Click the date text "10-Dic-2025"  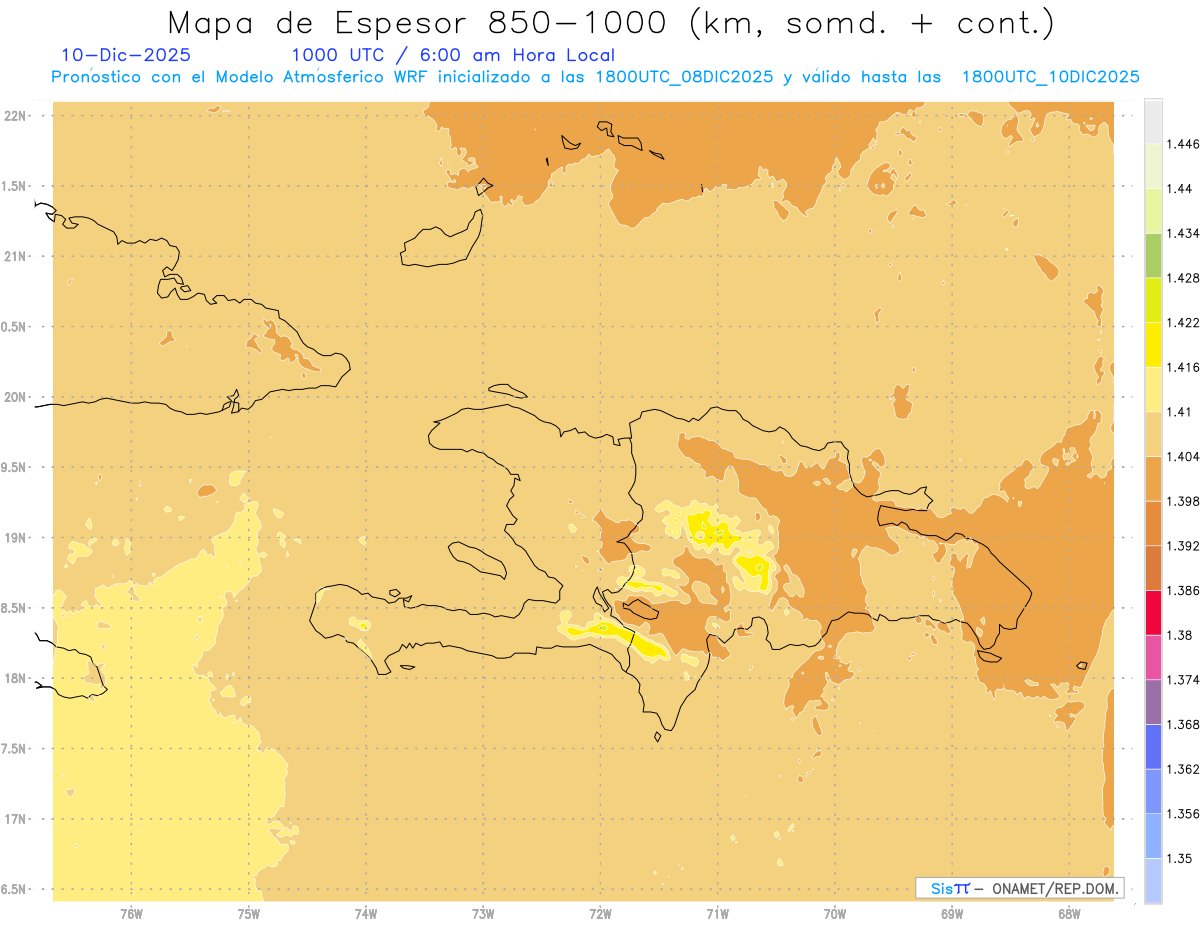pyautogui.click(x=125, y=55)
